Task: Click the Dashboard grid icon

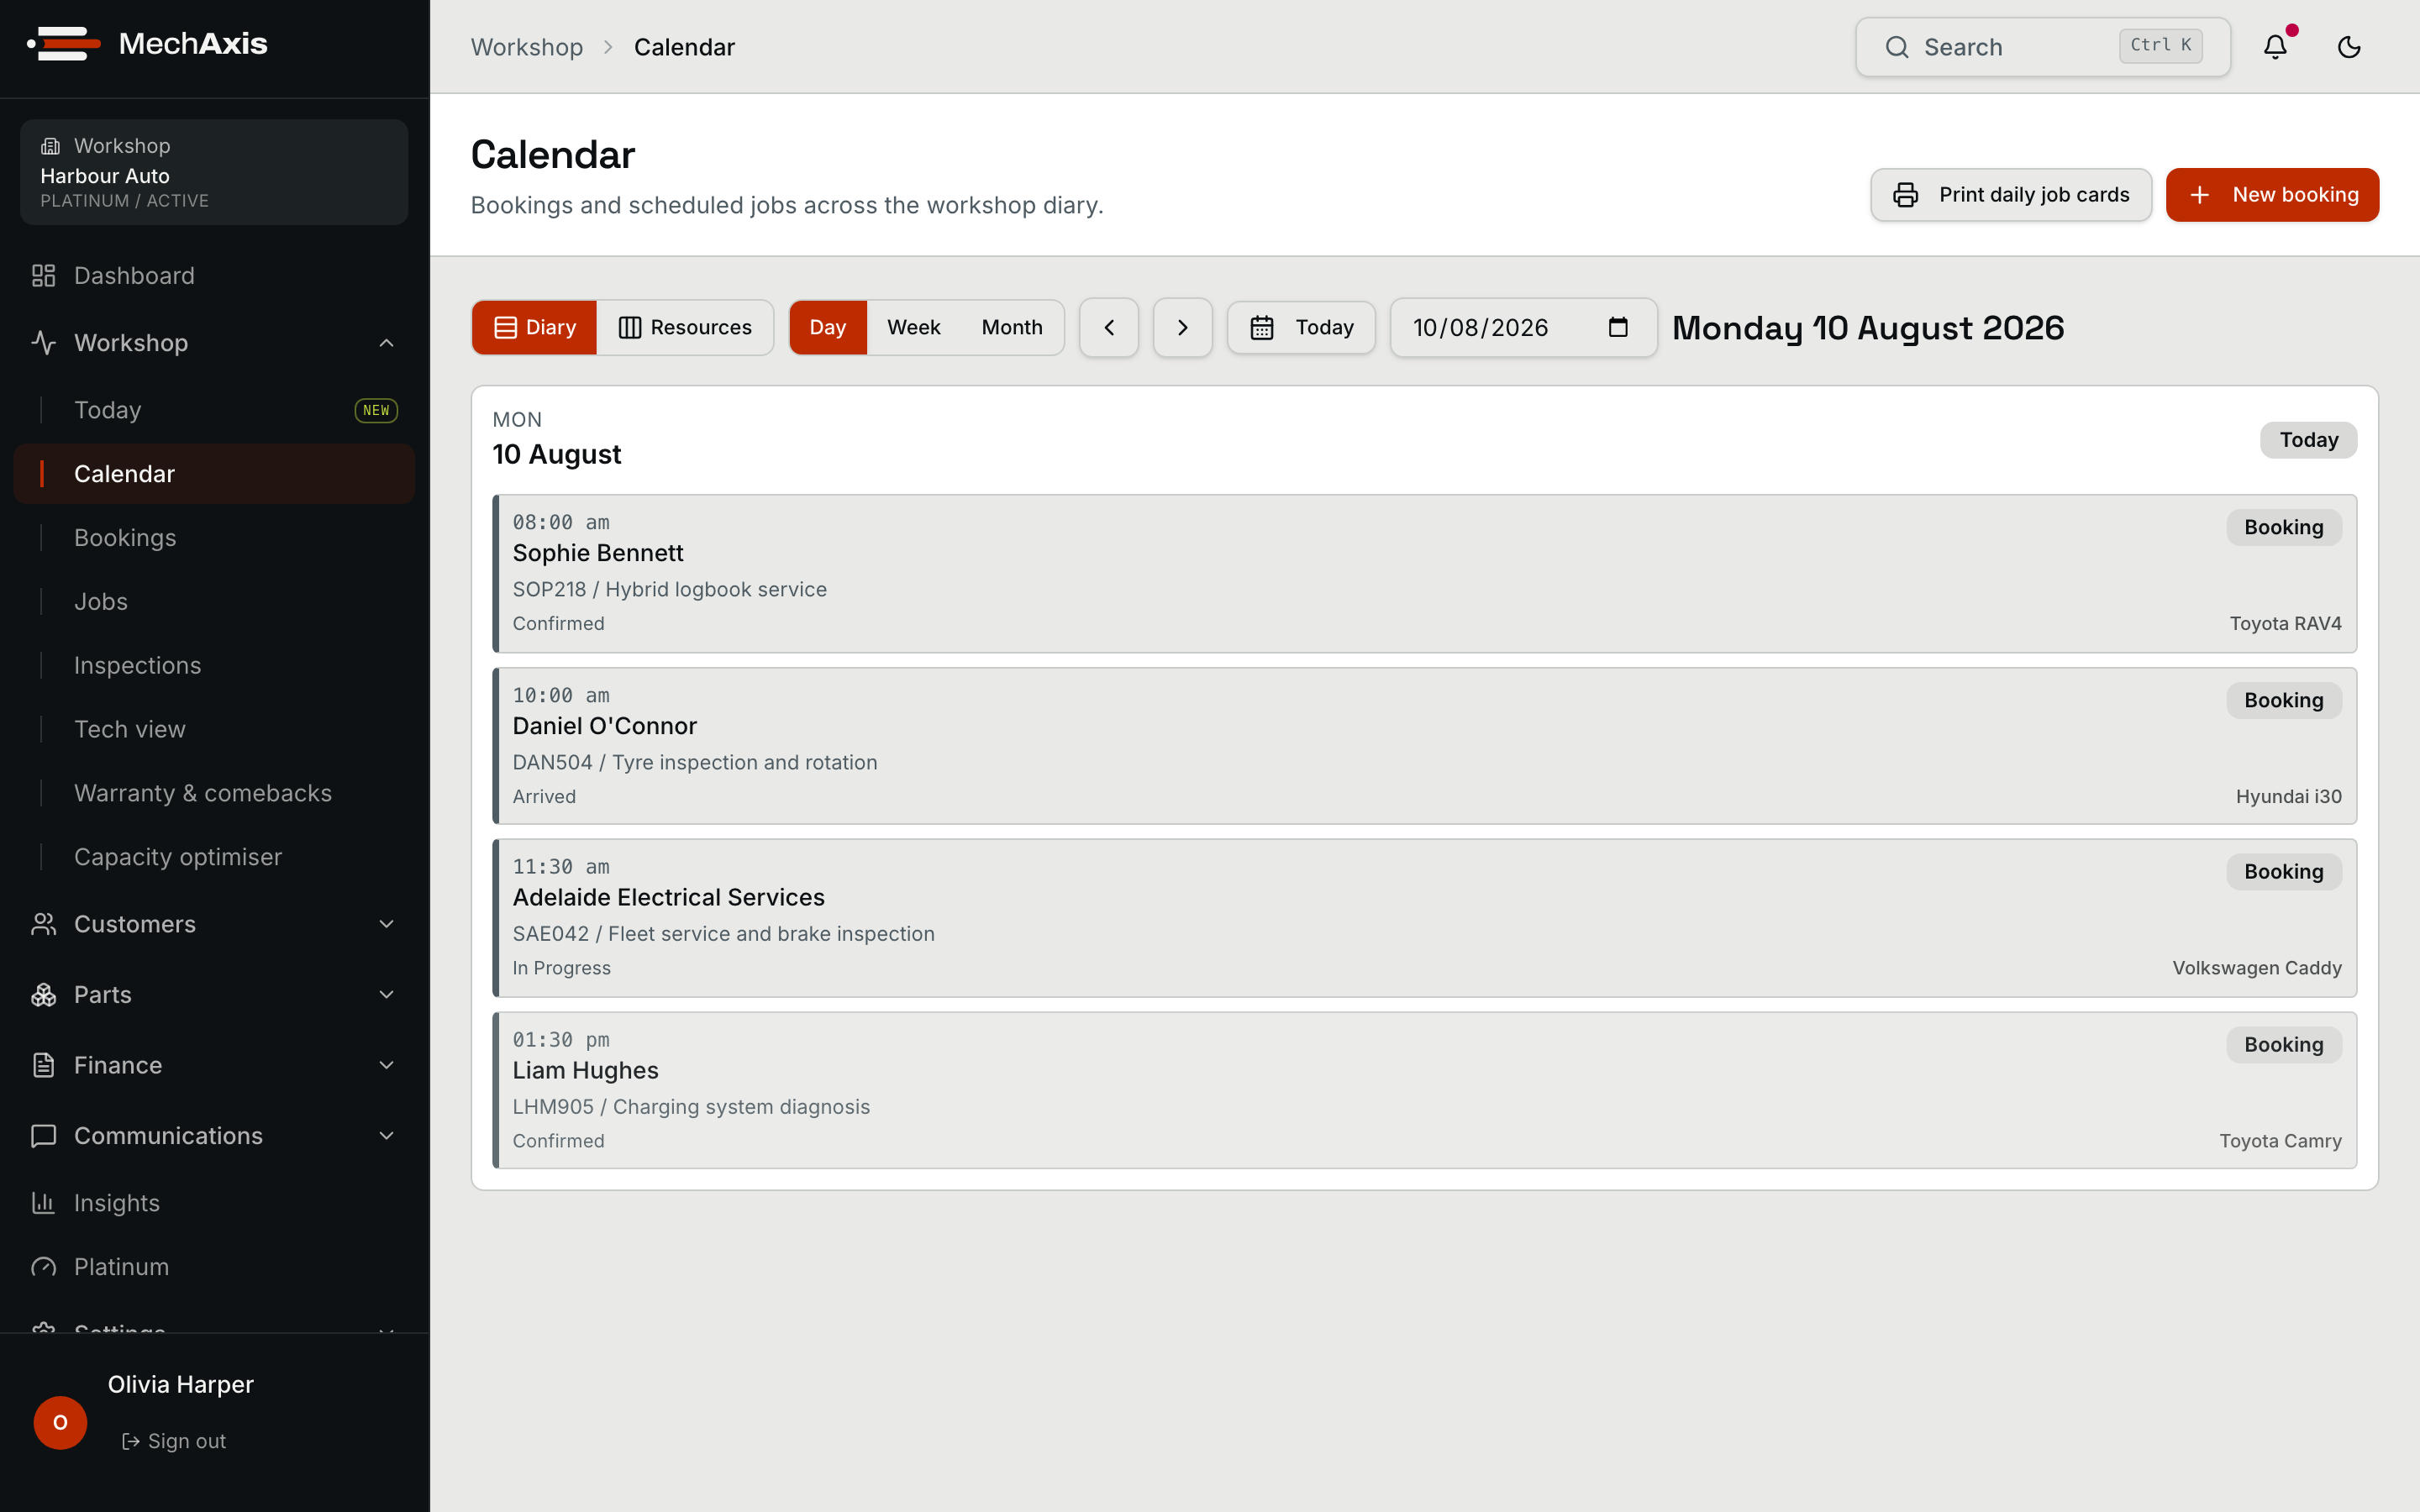Action: pyautogui.click(x=43, y=276)
